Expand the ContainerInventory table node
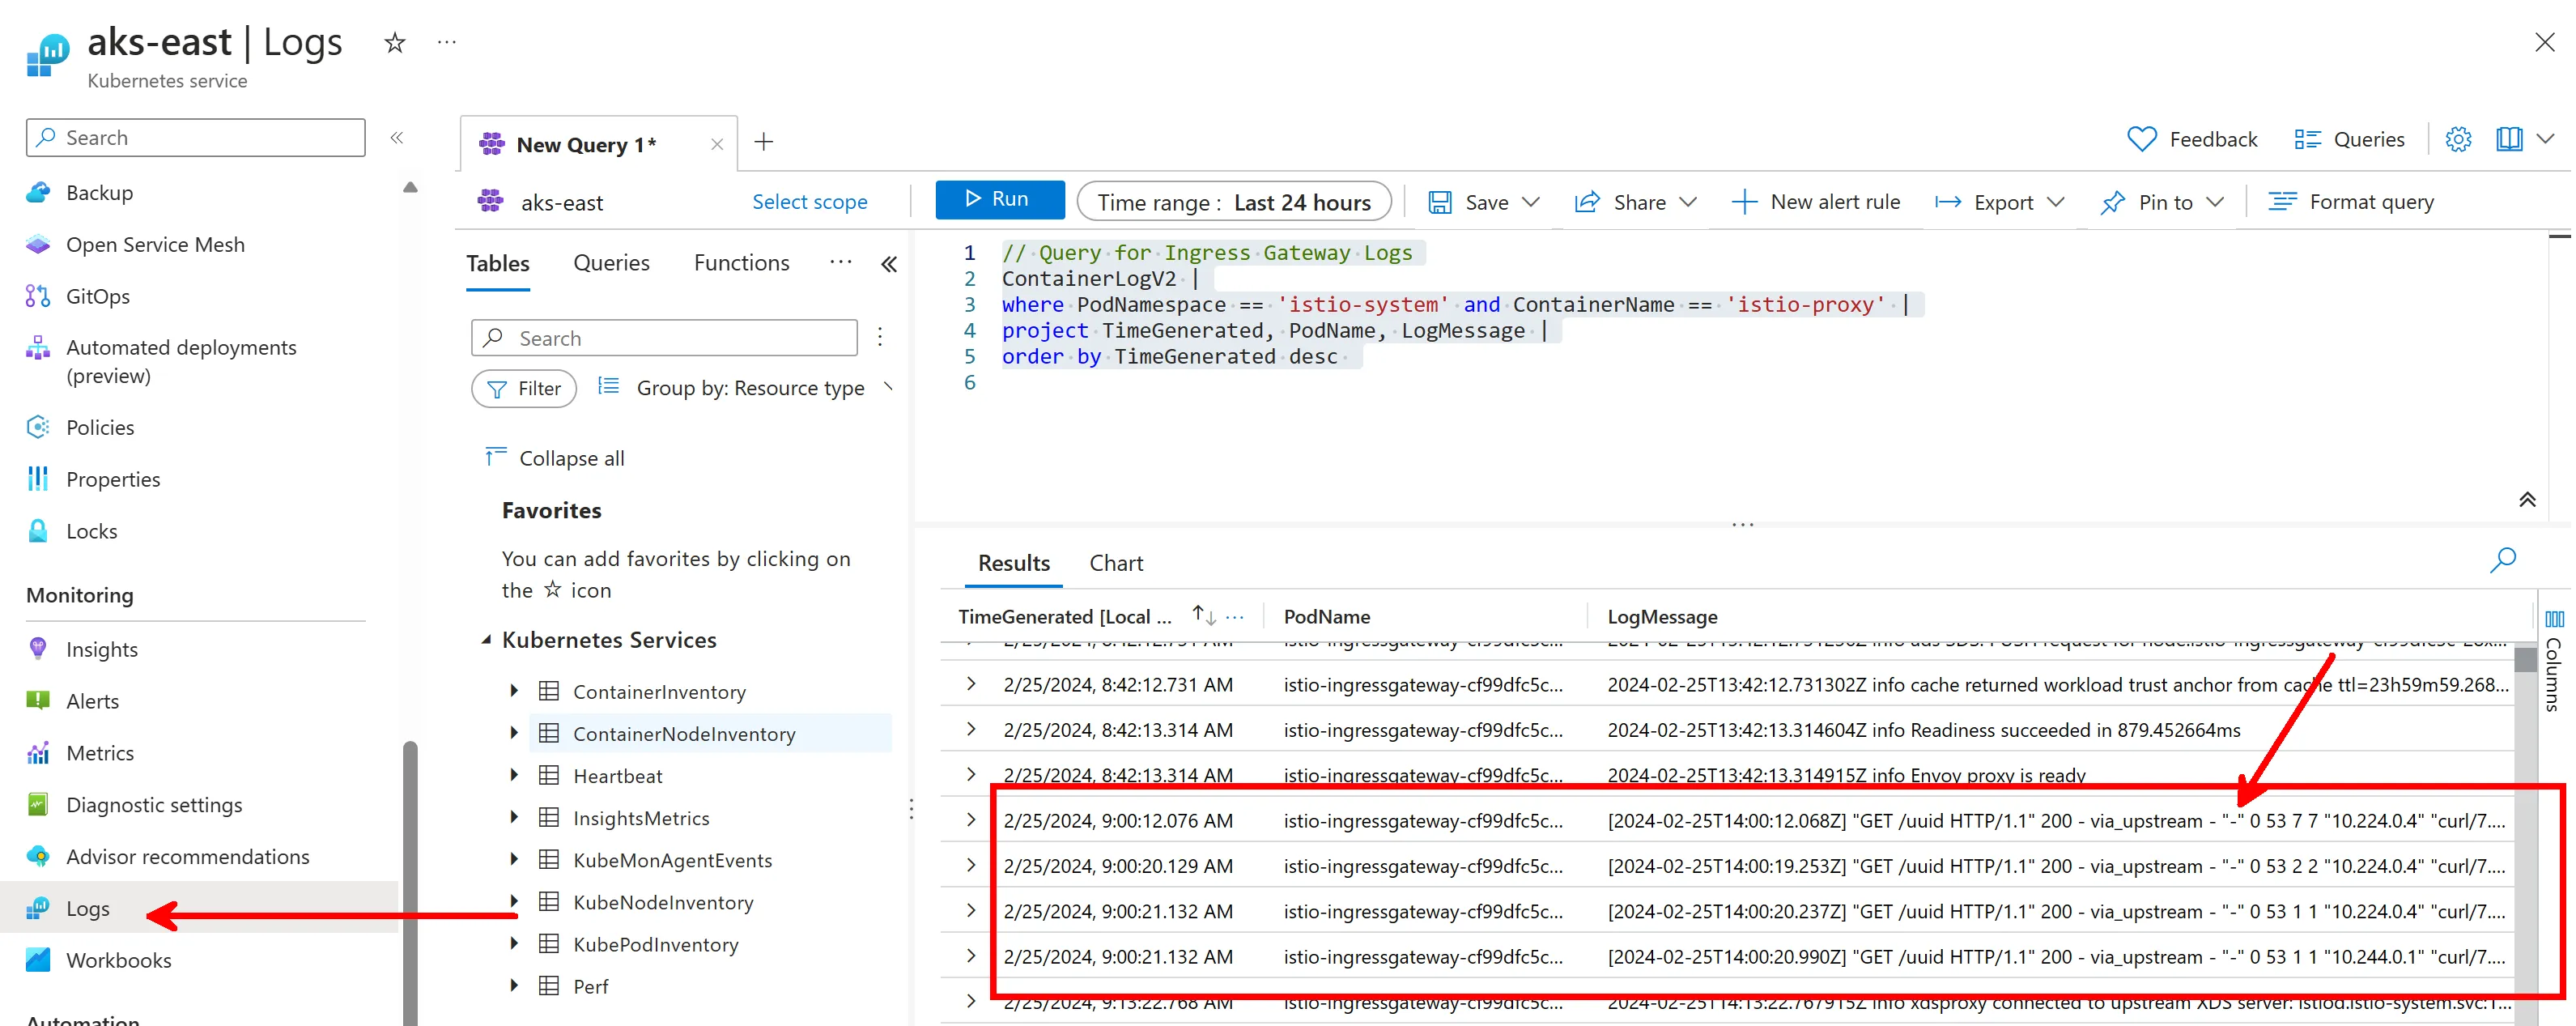 (514, 690)
